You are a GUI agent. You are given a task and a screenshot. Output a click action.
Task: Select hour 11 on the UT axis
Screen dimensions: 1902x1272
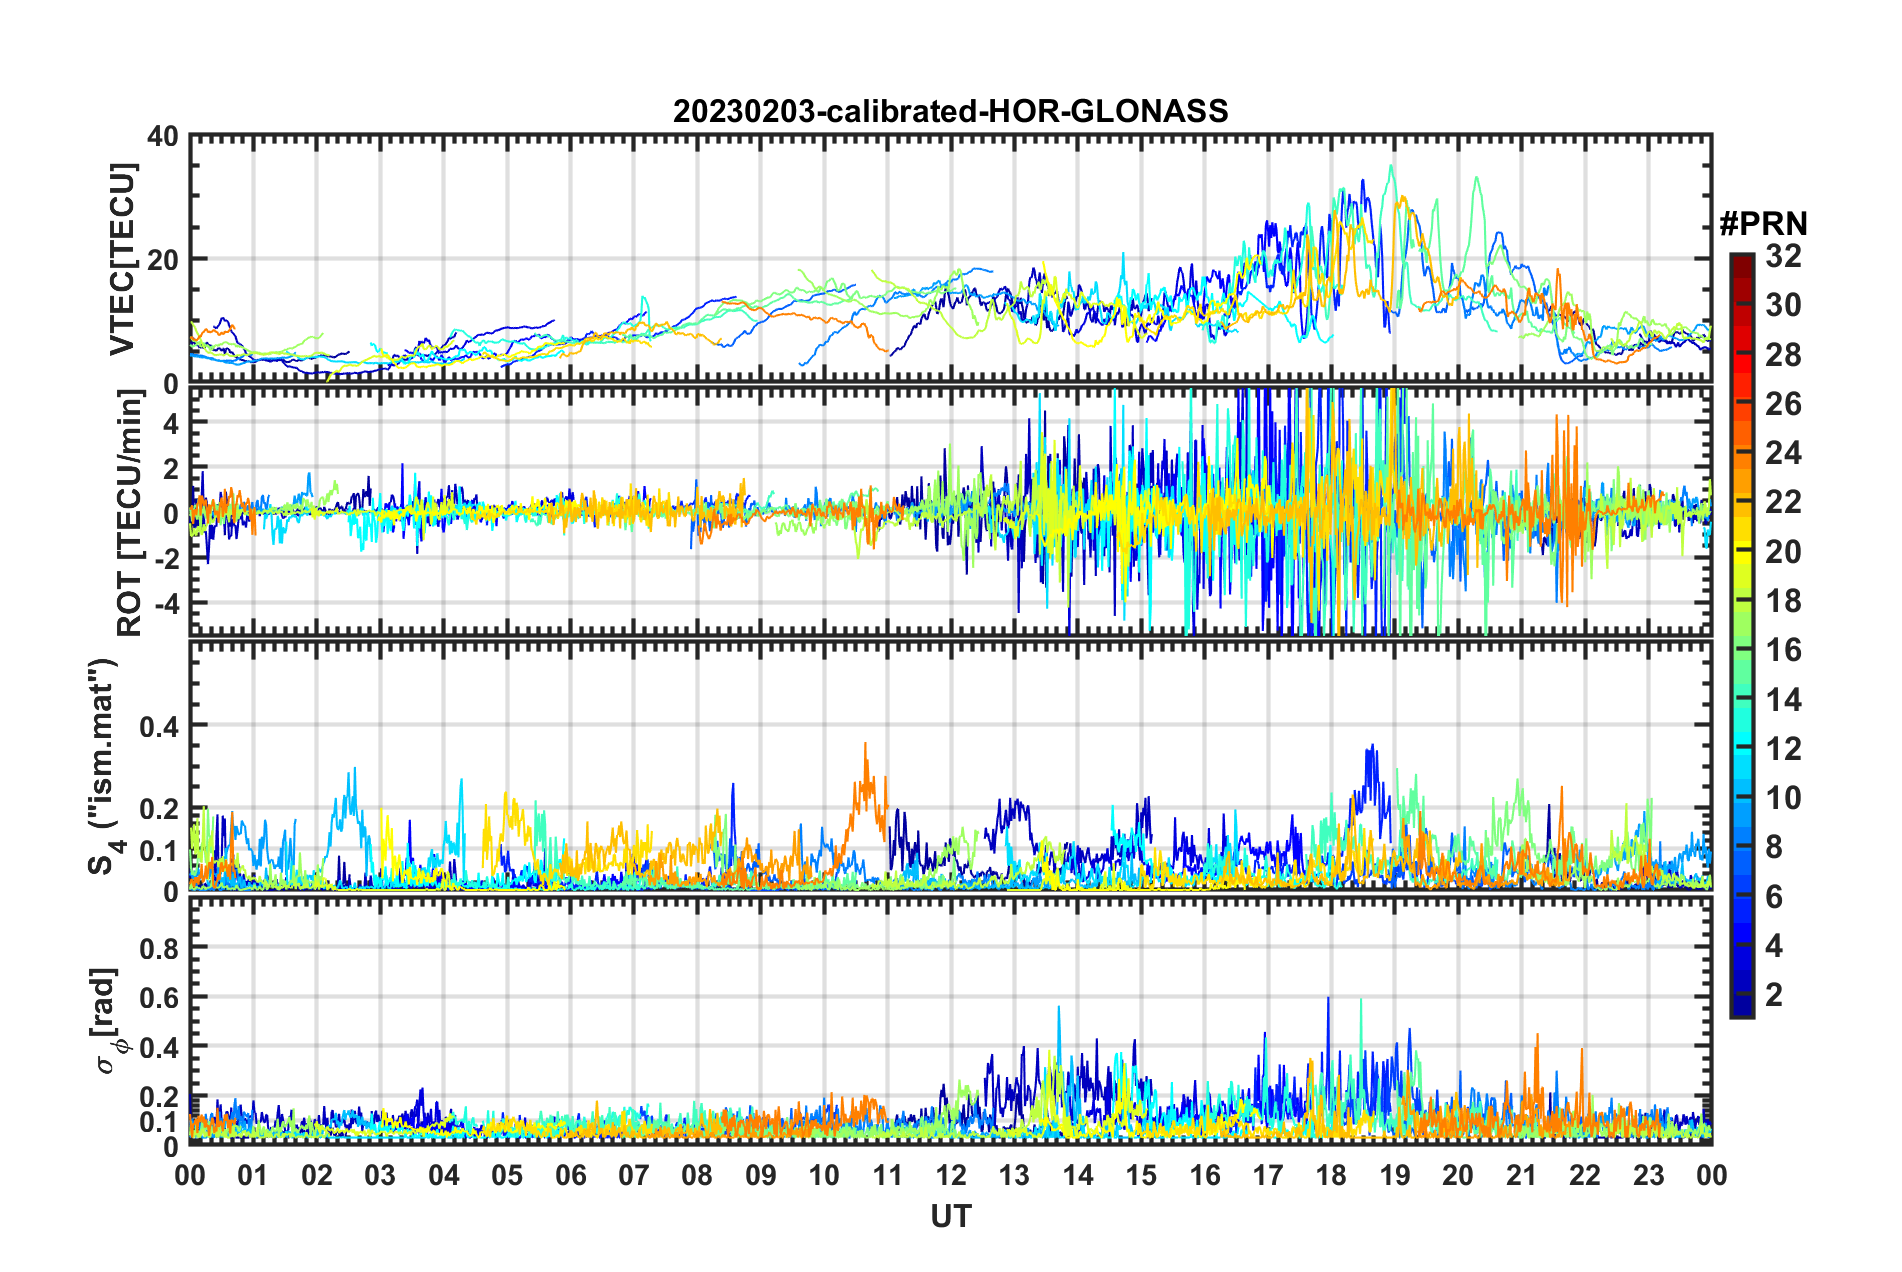click(x=888, y=1175)
